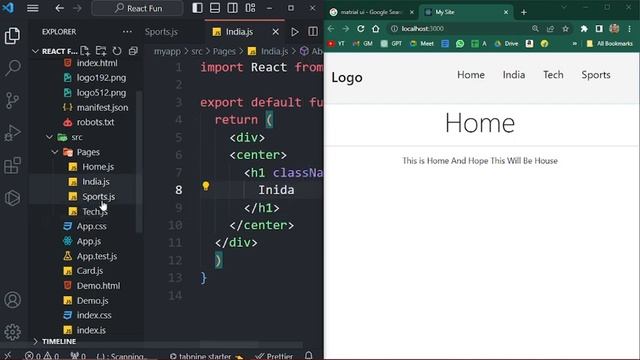The image size is (640, 360).
Task: Run the India.js file with play icon
Action: tap(295, 32)
